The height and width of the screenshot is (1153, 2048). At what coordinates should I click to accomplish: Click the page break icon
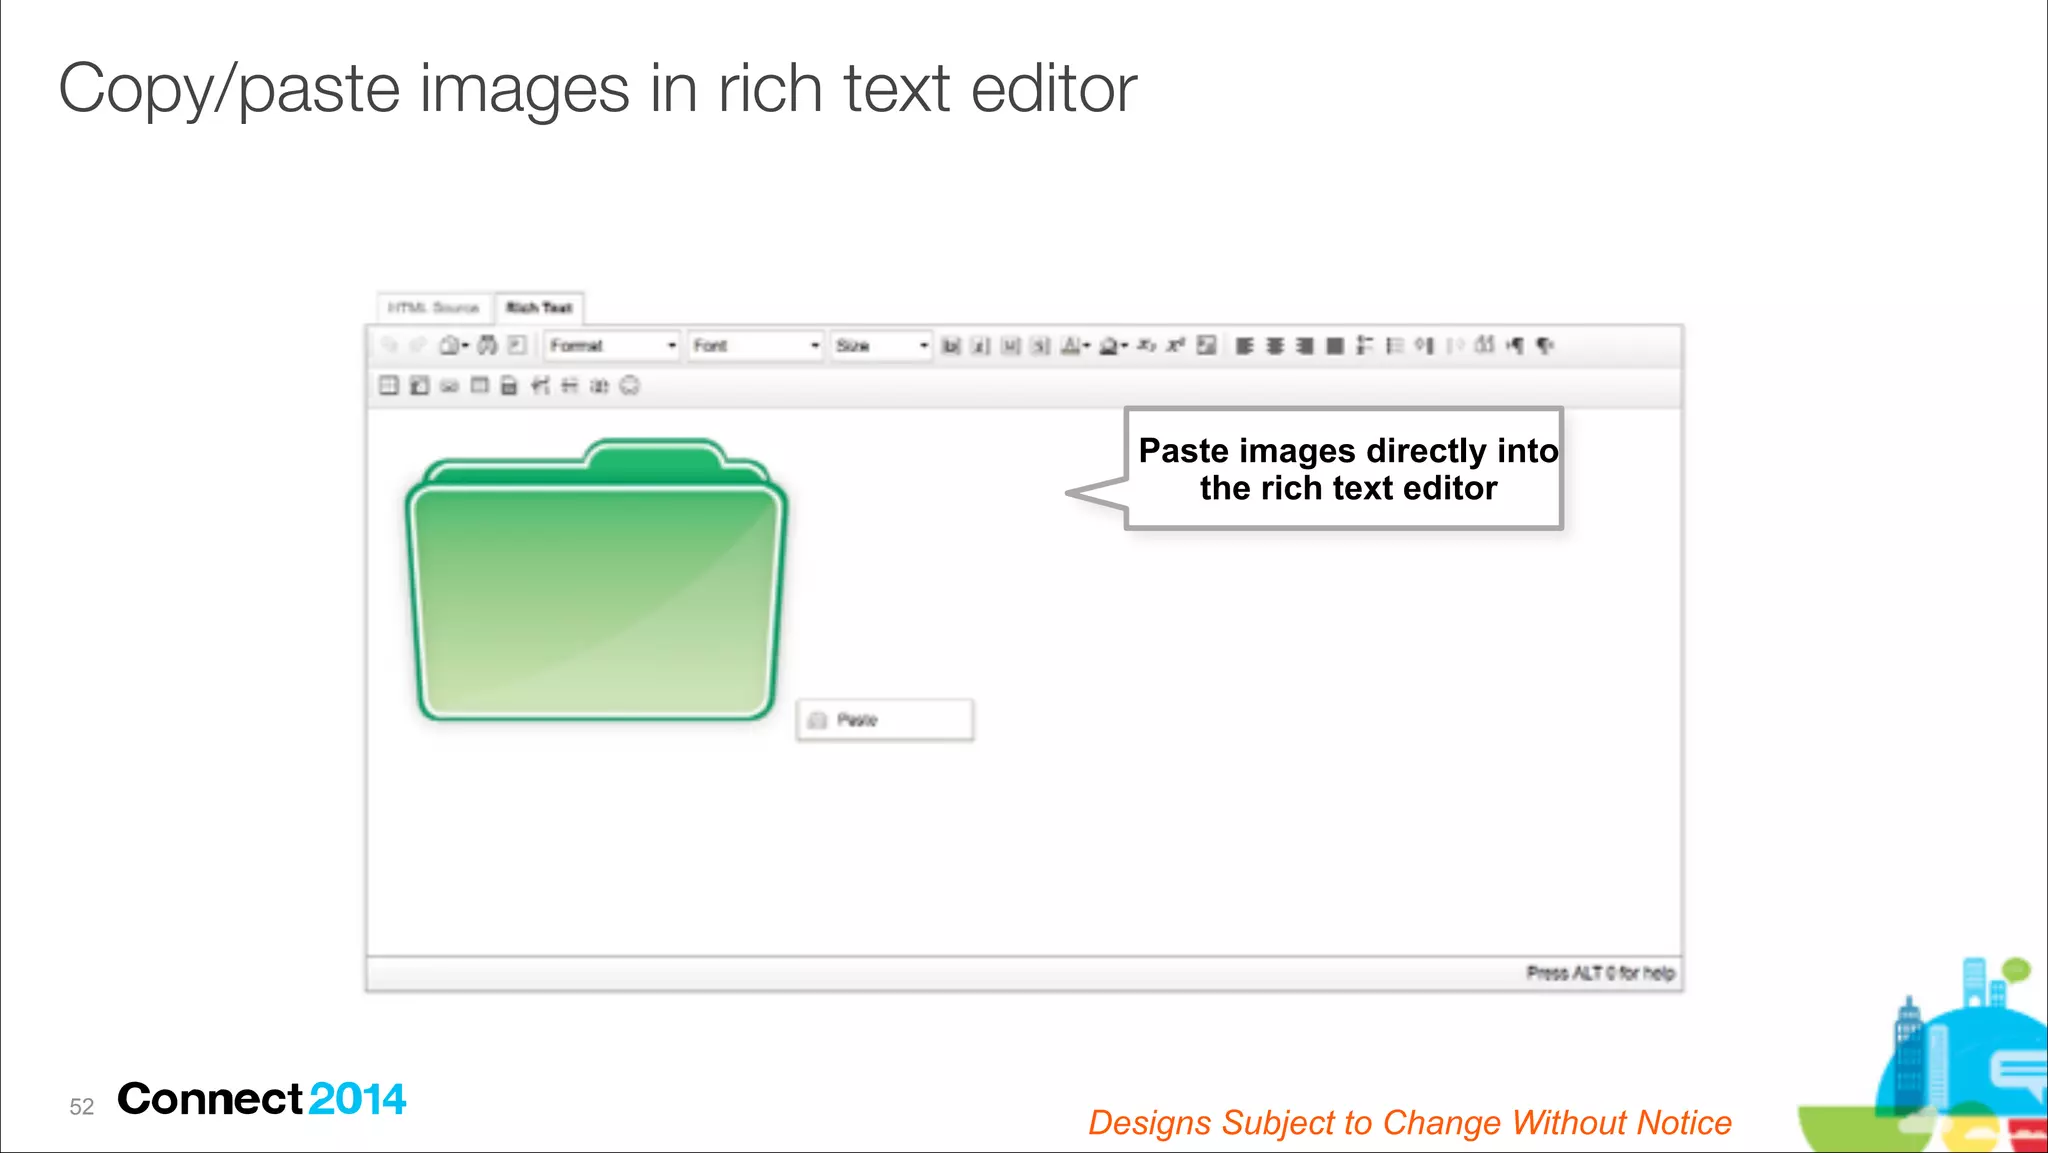599,386
